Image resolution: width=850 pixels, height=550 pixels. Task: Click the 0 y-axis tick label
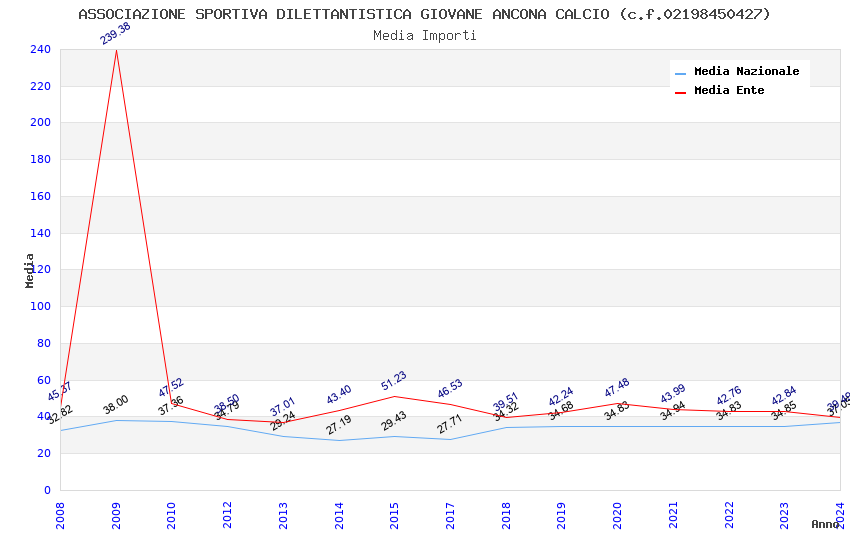pos(48,490)
